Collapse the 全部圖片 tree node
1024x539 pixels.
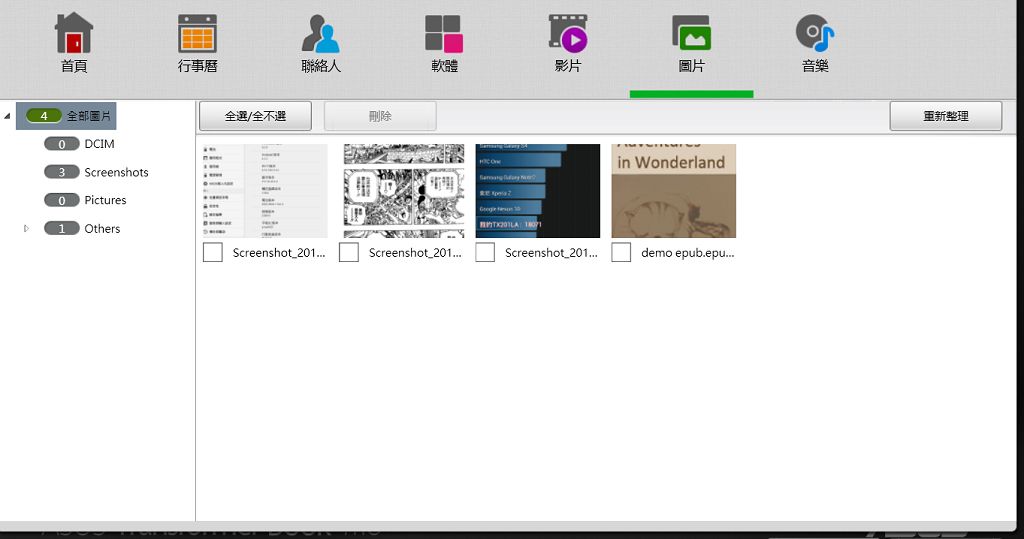click(7, 116)
